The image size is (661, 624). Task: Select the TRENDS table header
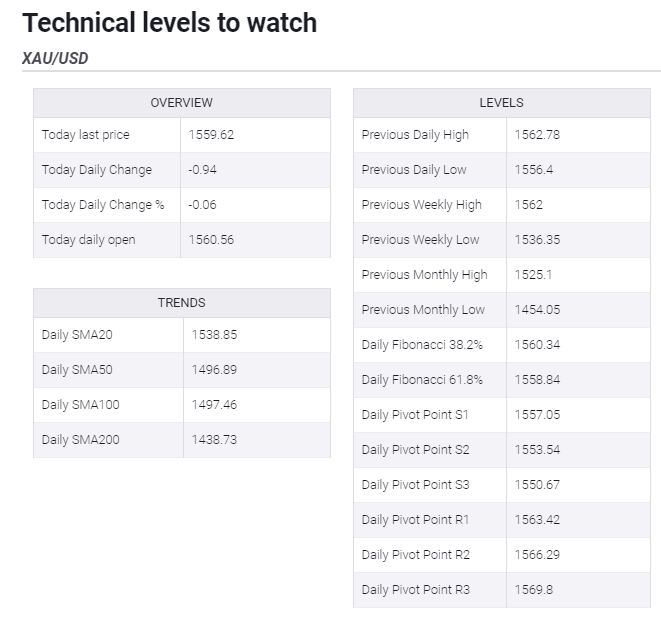[181, 303]
